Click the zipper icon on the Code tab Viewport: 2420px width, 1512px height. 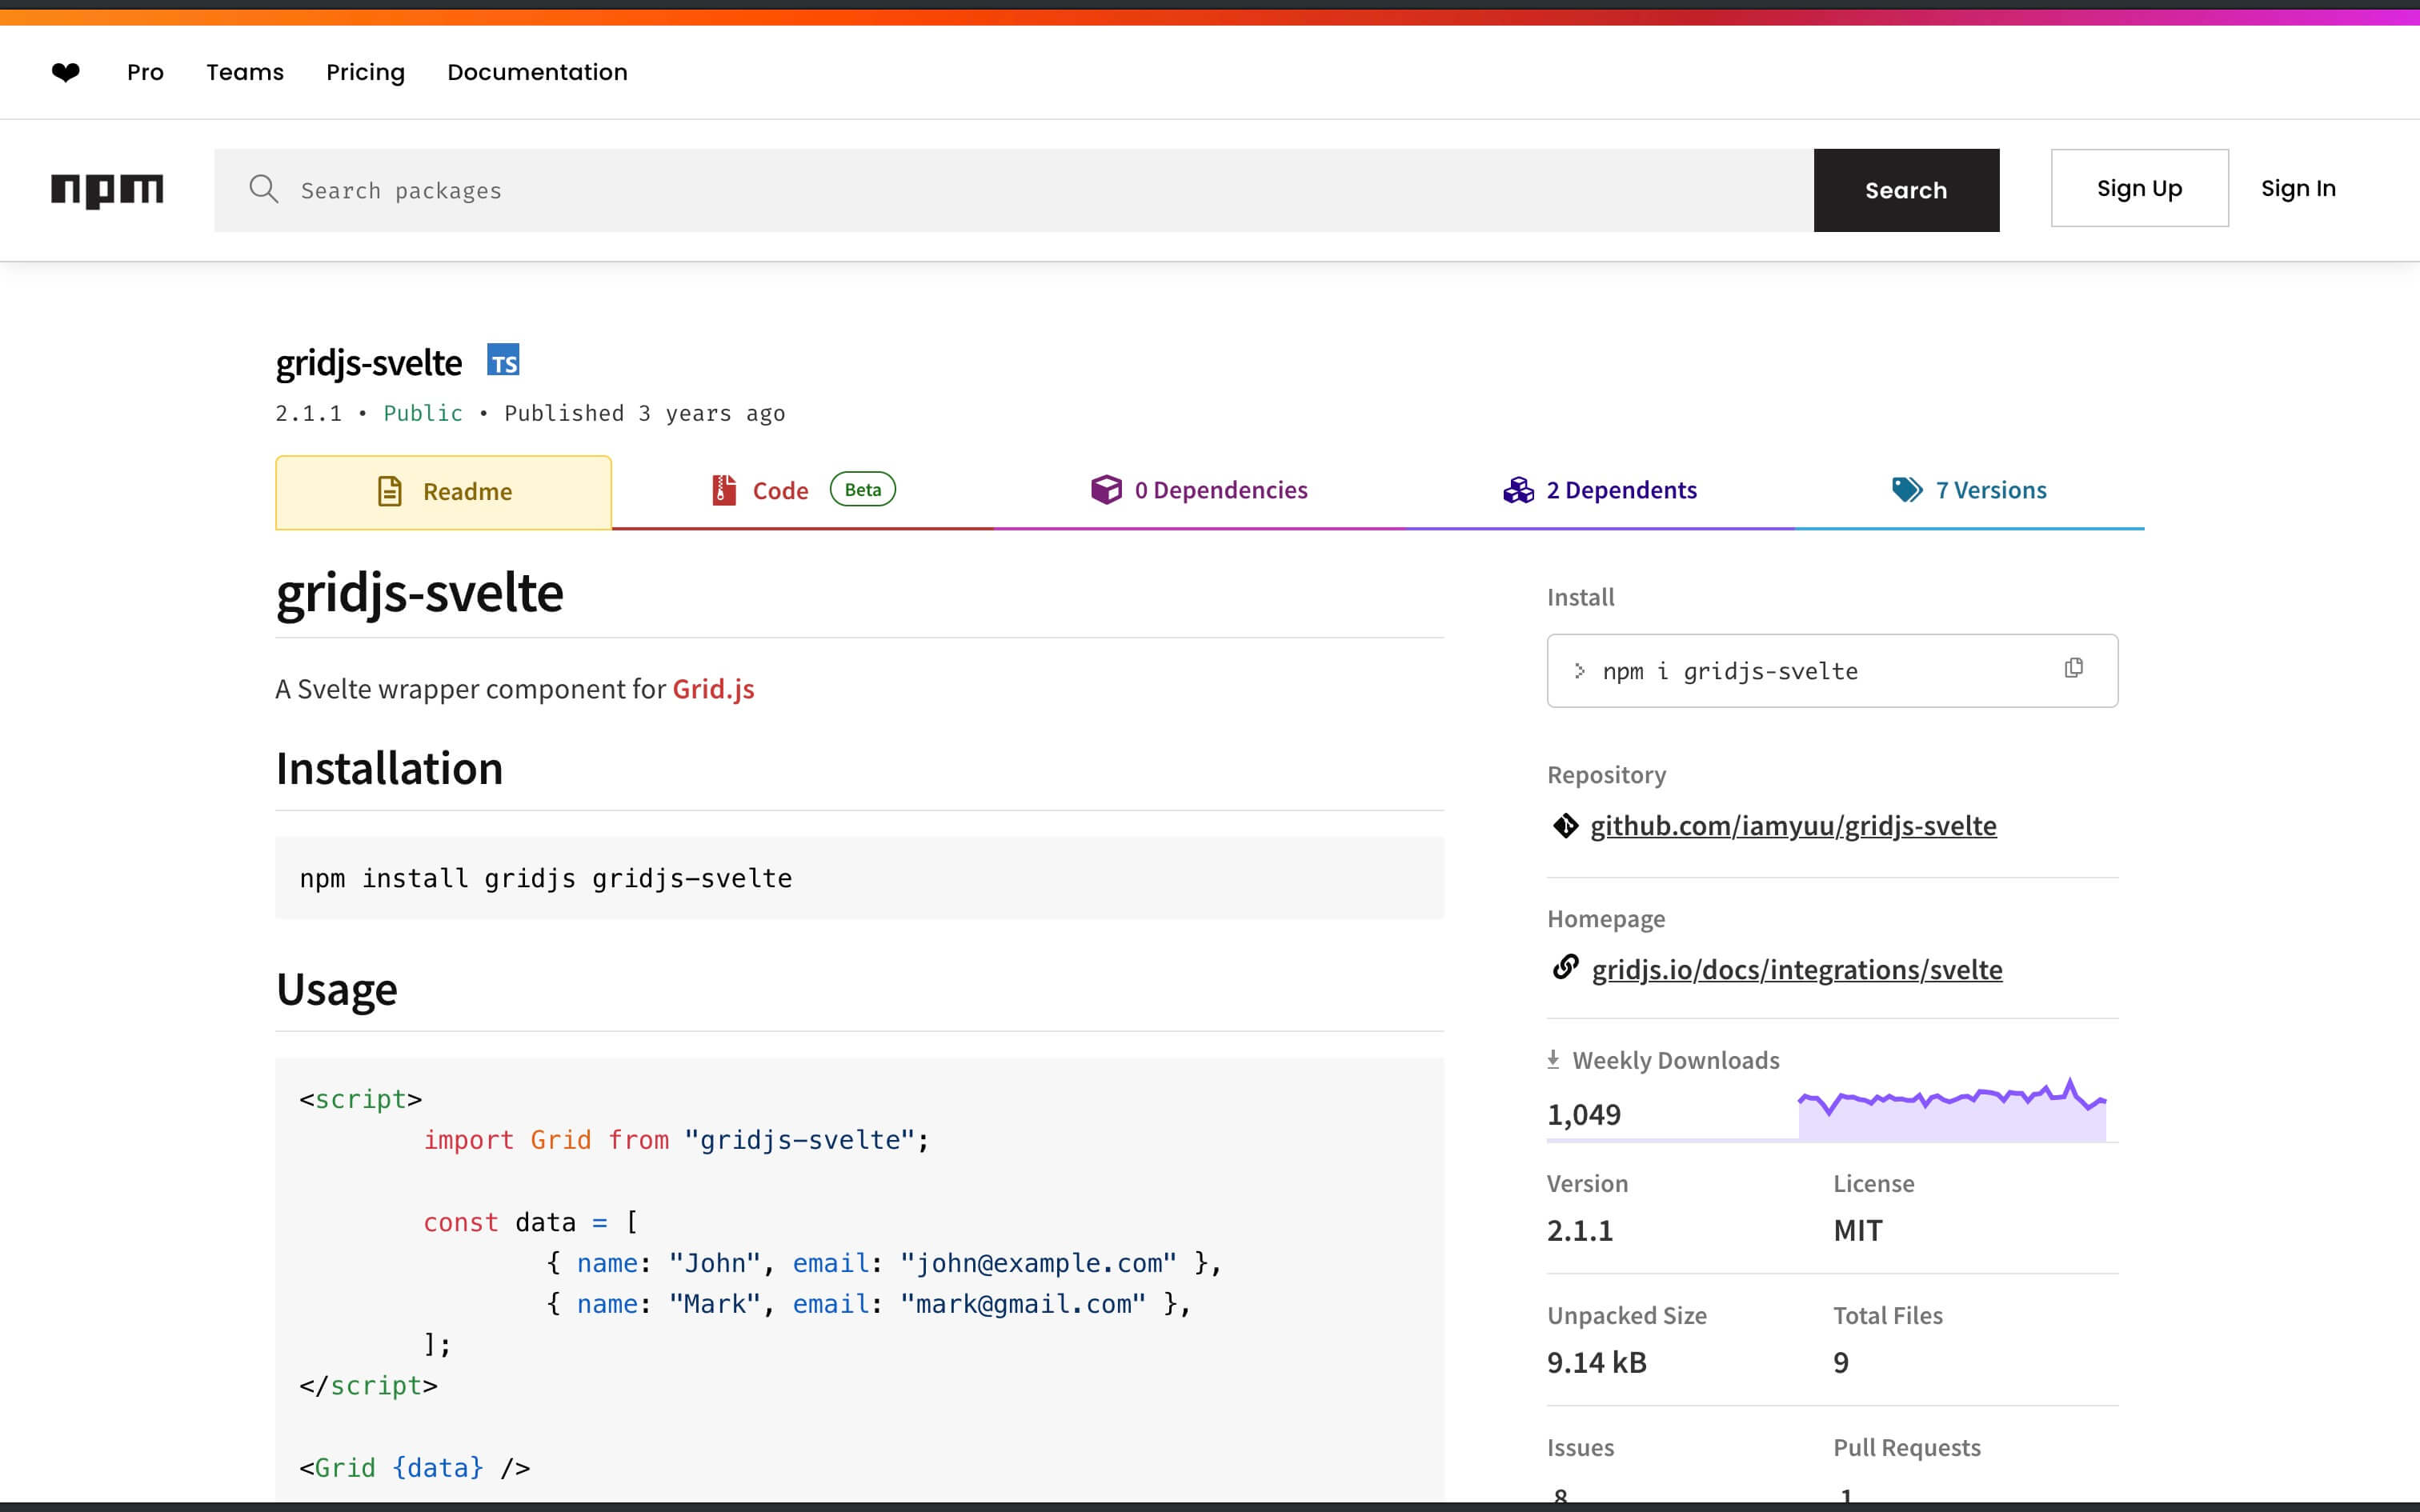[x=722, y=490]
